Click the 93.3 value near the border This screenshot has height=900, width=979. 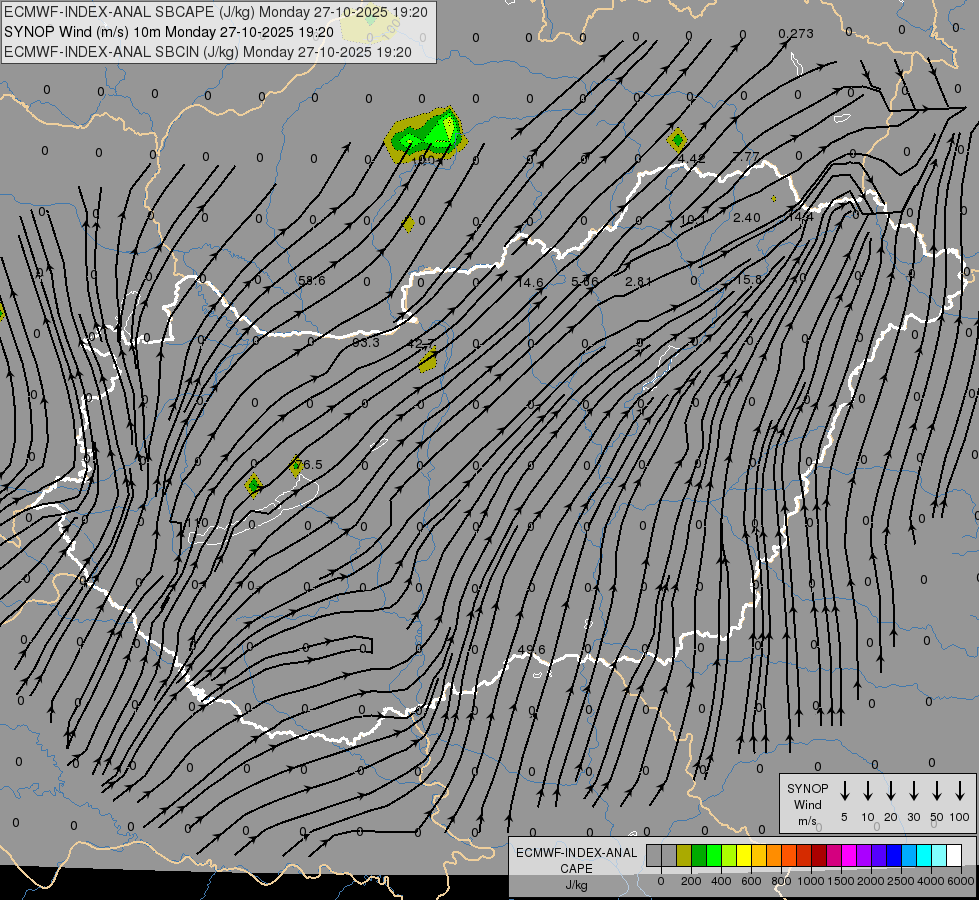(x=366, y=342)
